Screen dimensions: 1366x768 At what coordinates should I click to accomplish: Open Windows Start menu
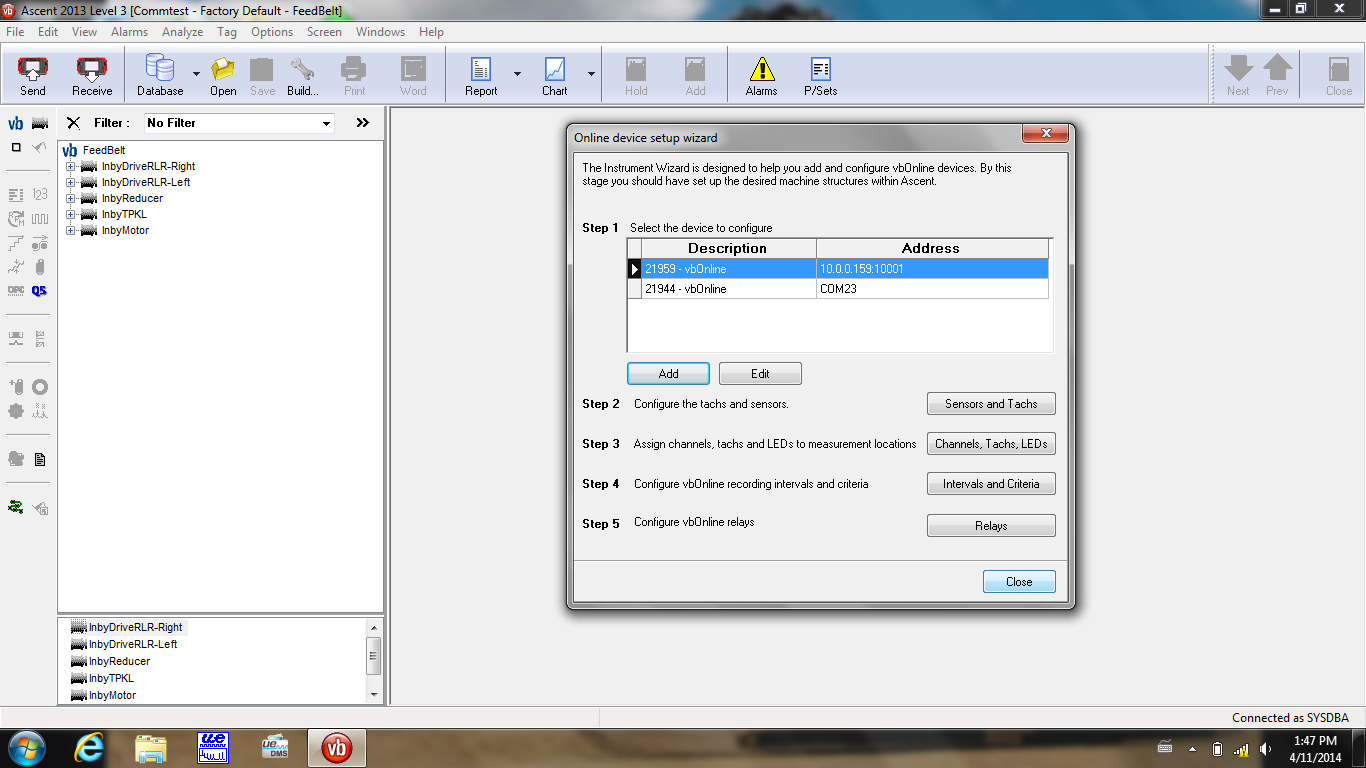[x=26, y=748]
